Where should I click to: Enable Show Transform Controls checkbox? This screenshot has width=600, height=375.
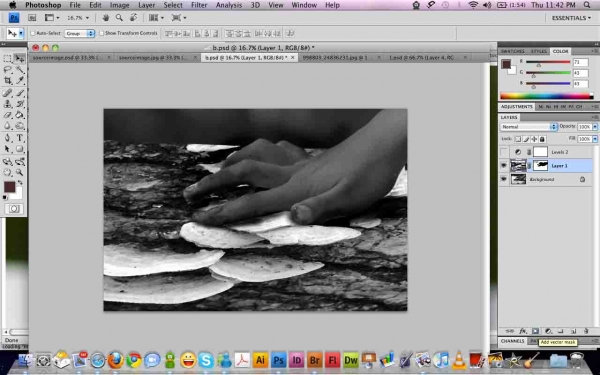[x=101, y=33]
